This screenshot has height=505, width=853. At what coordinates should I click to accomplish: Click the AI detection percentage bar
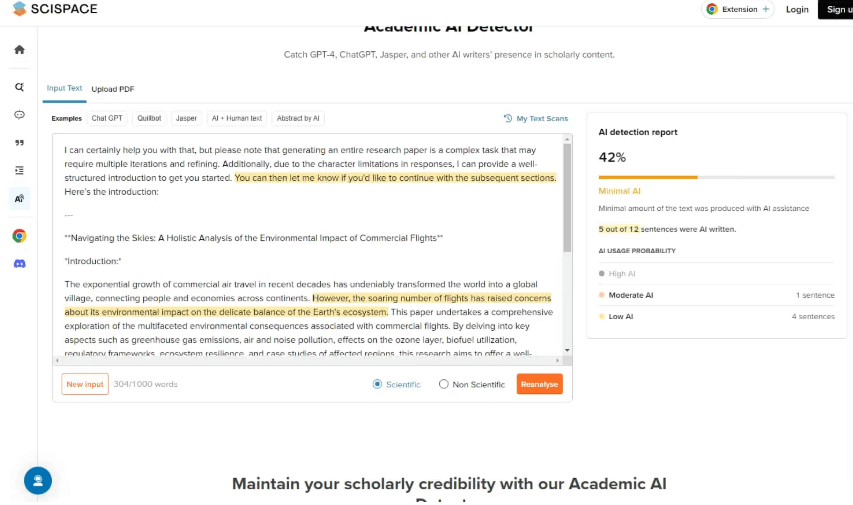pyautogui.click(x=715, y=178)
